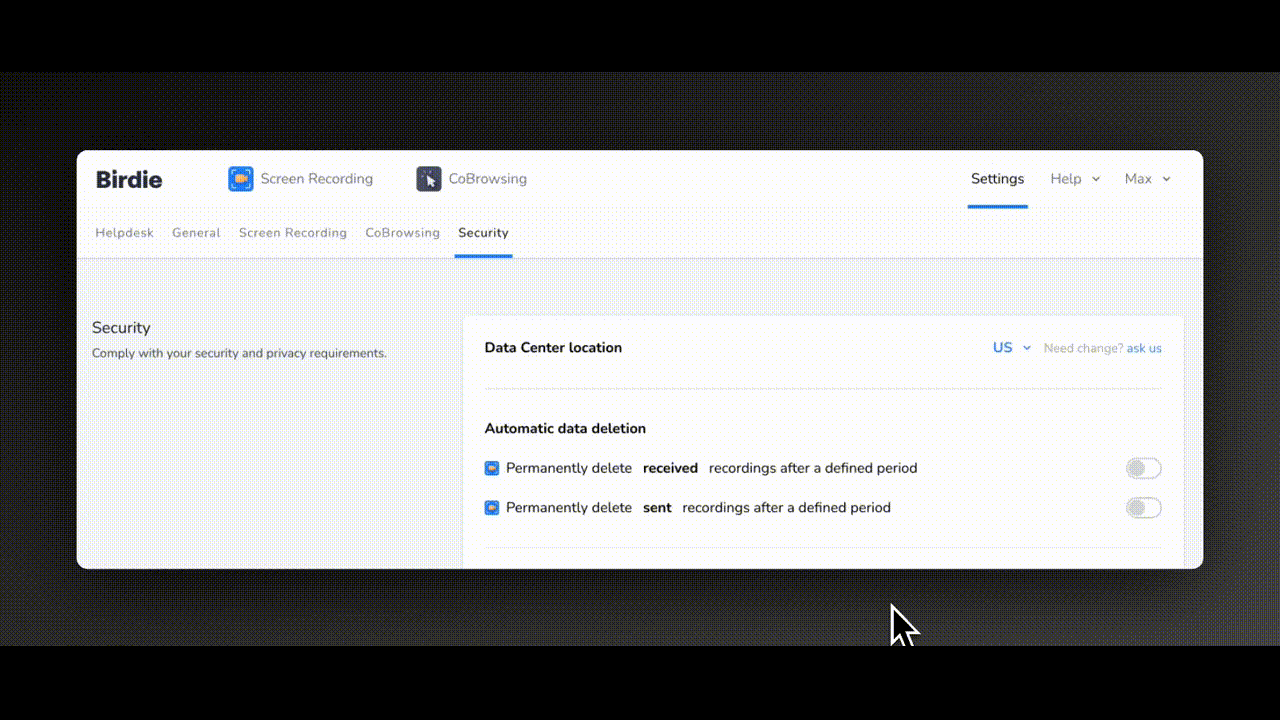Open the Help dropdown menu
1280x720 pixels.
[1075, 179]
